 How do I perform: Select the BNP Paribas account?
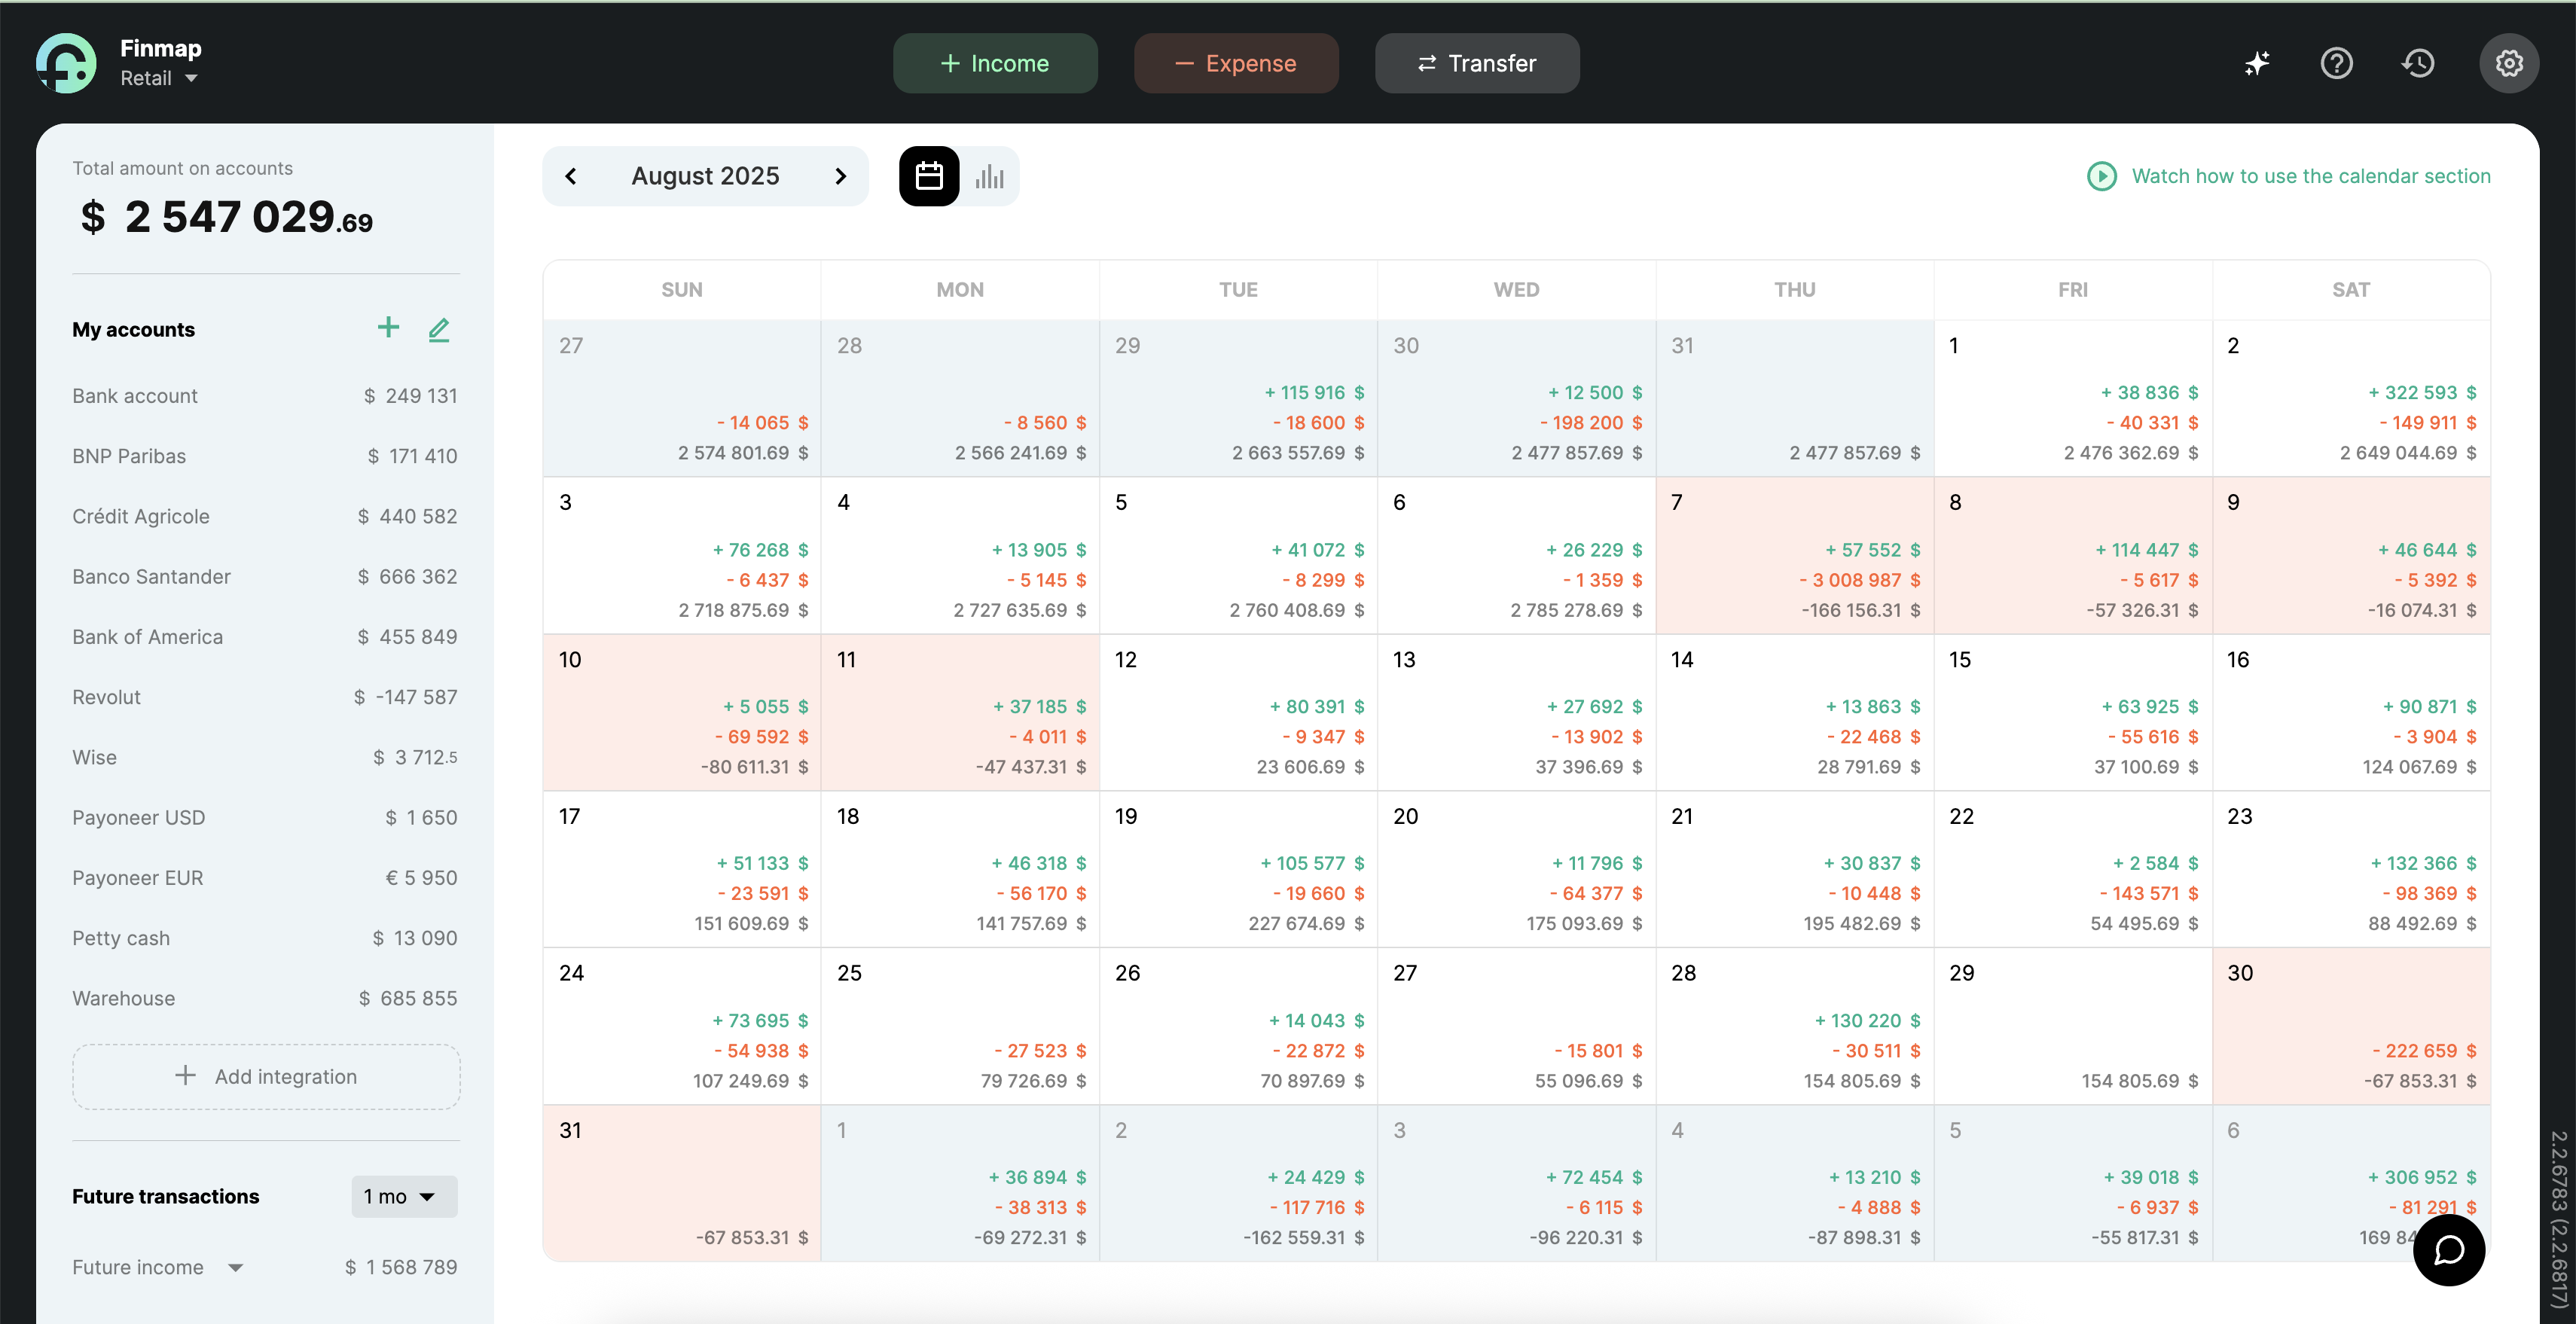[265, 456]
